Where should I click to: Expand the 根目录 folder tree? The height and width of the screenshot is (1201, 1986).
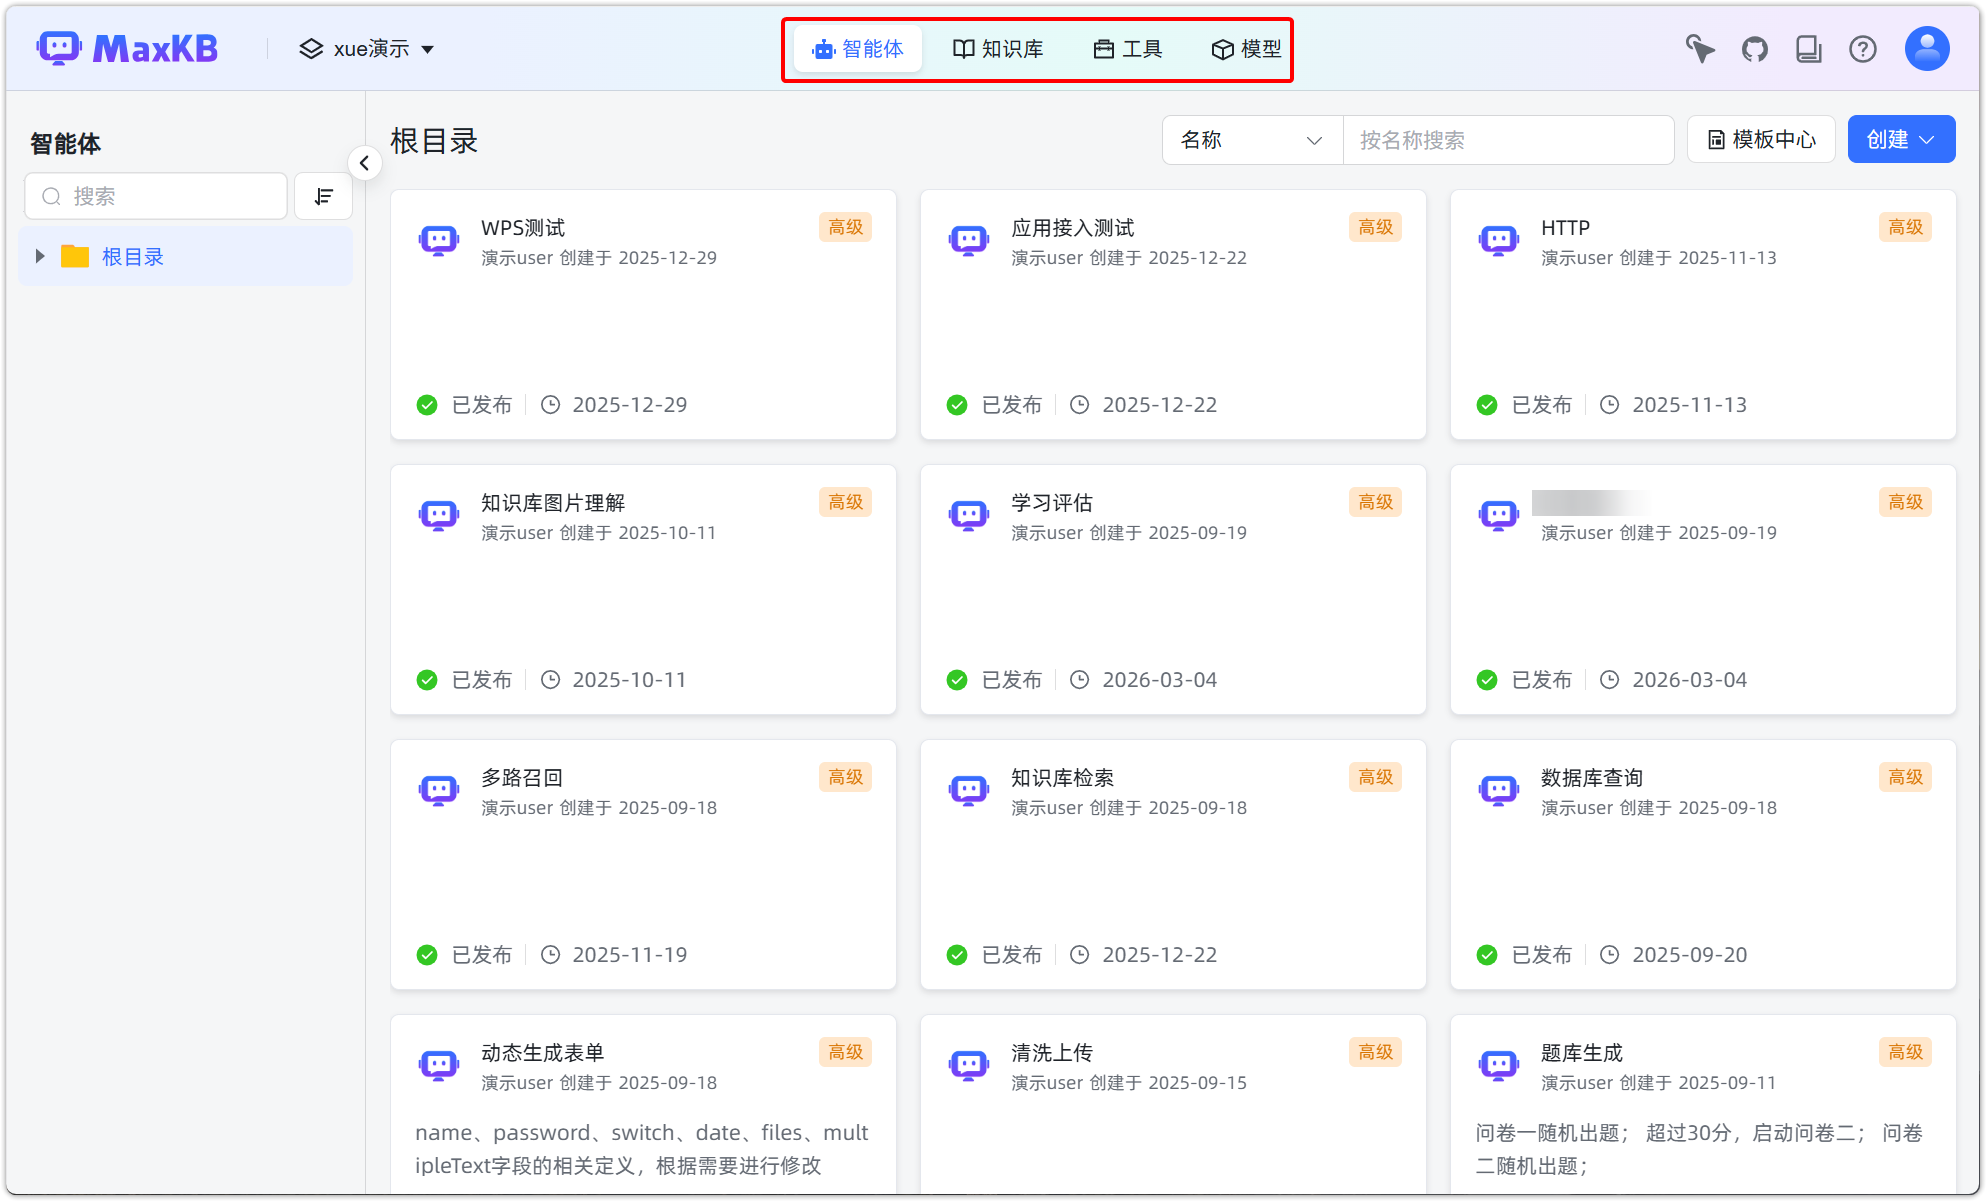40,256
